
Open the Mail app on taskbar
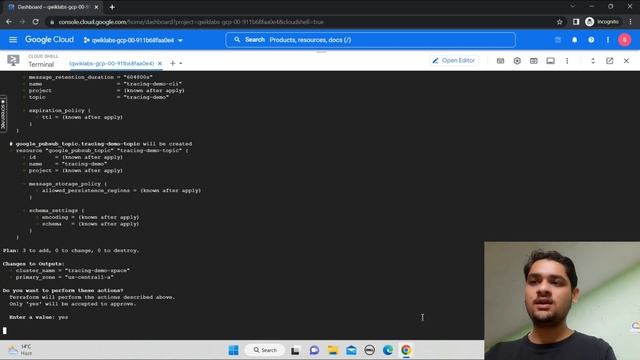351,350
